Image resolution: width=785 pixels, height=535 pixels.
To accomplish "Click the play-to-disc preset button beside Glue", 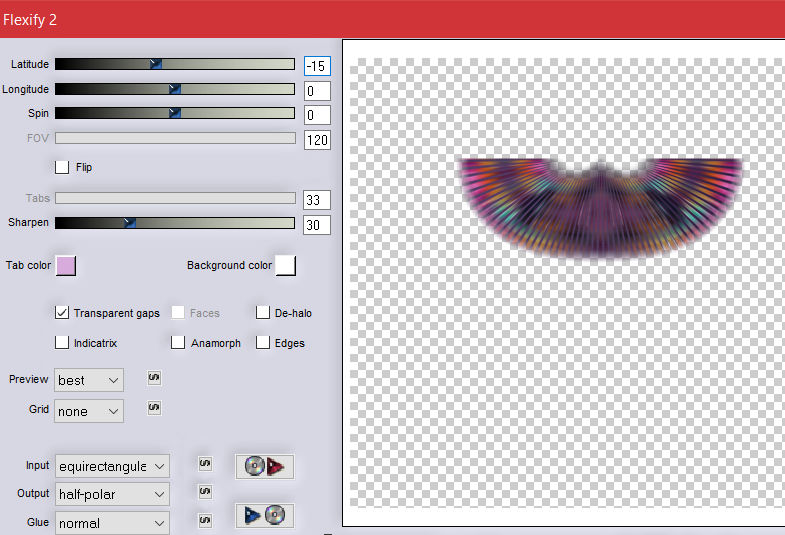I will 264,515.
